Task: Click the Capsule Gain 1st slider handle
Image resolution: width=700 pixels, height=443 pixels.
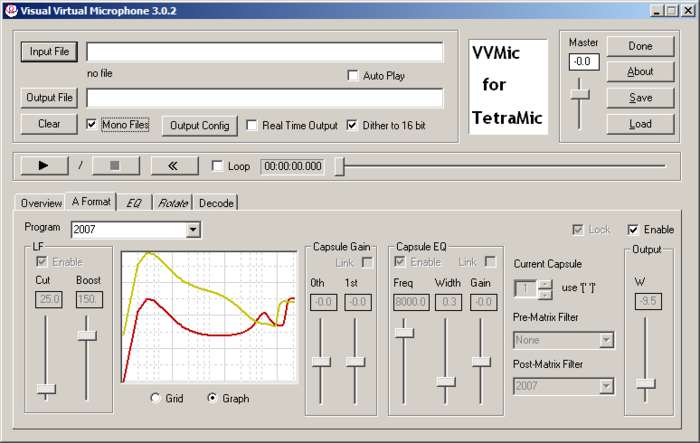Action: 355,362
